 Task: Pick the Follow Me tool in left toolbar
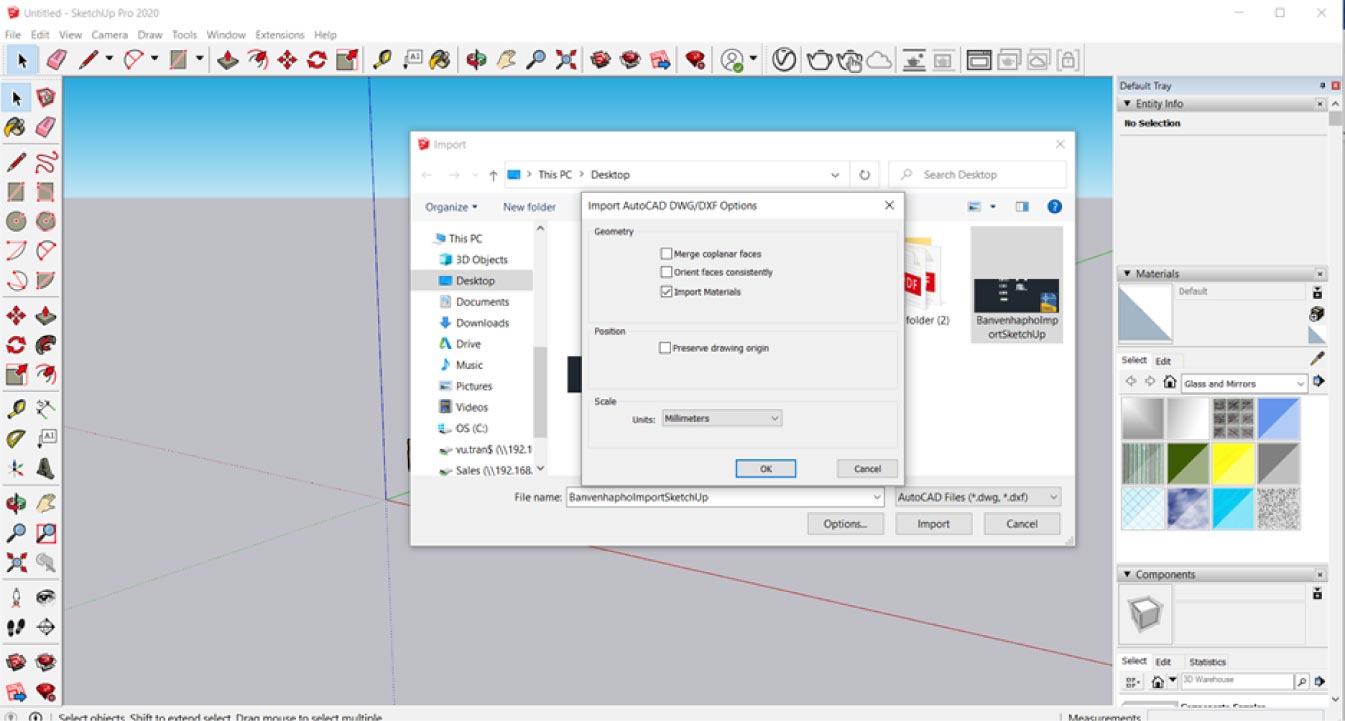45,345
